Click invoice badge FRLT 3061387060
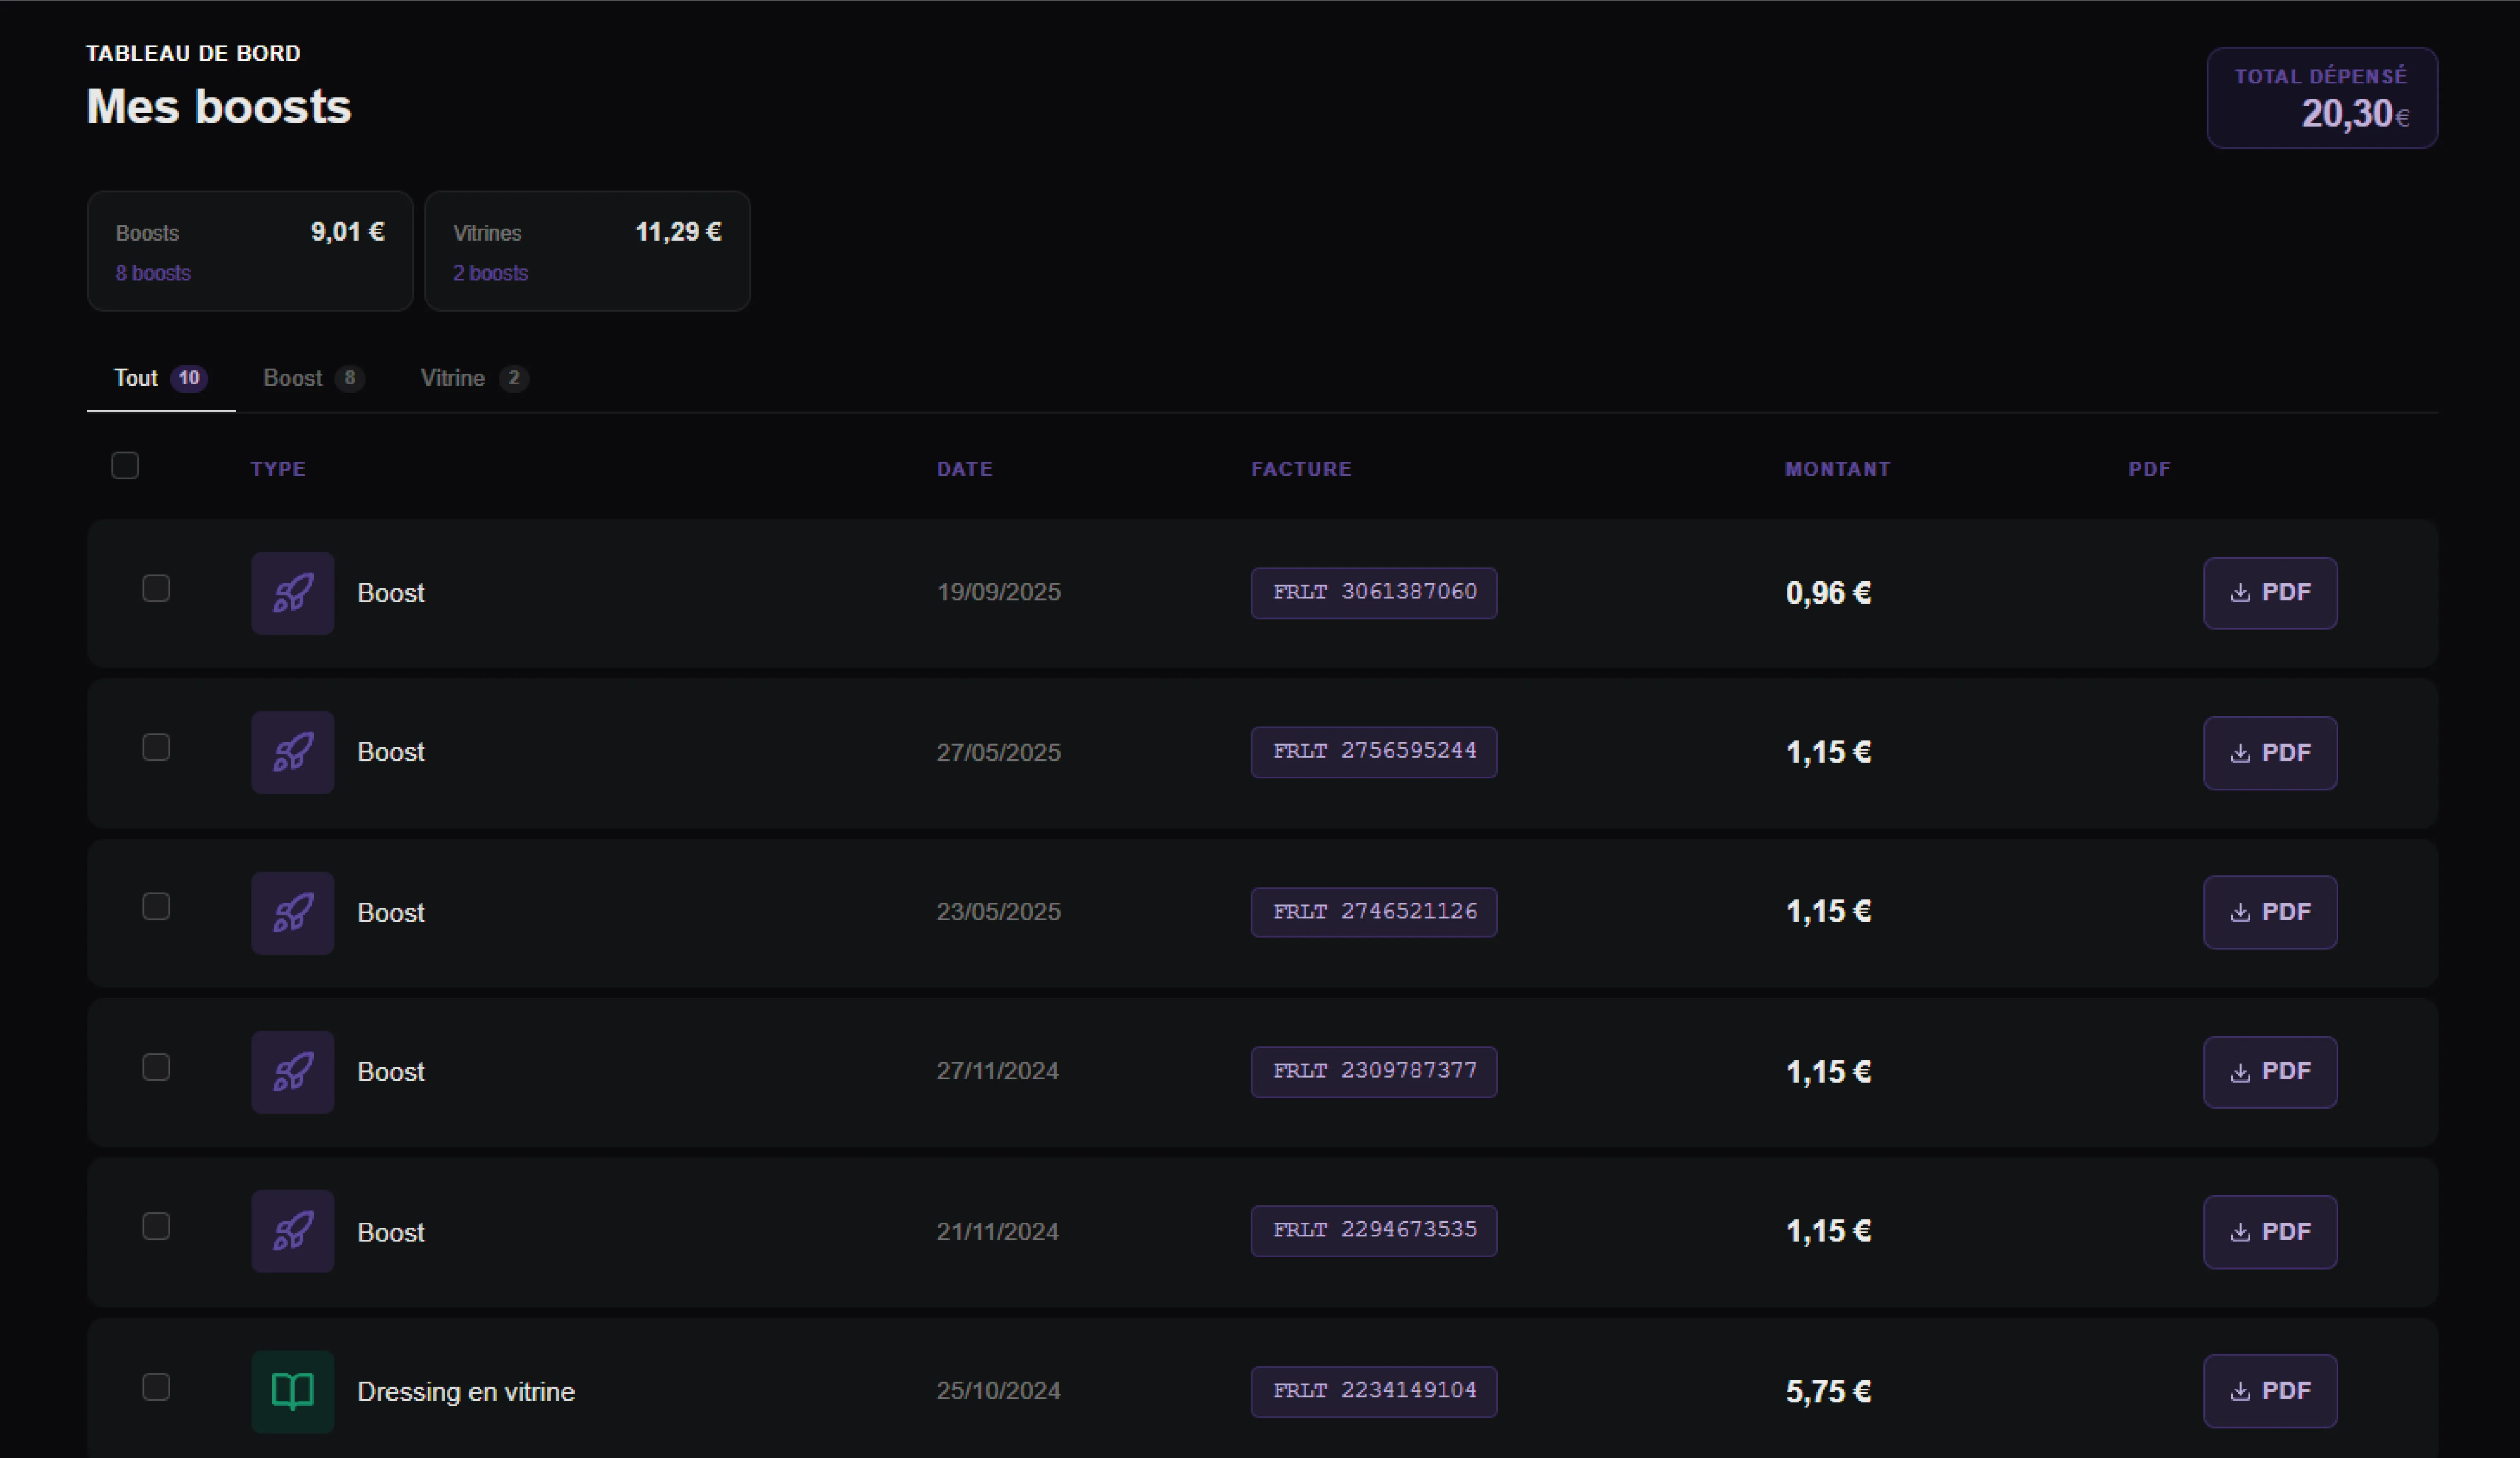The image size is (2520, 1458). pyautogui.click(x=1374, y=593)
